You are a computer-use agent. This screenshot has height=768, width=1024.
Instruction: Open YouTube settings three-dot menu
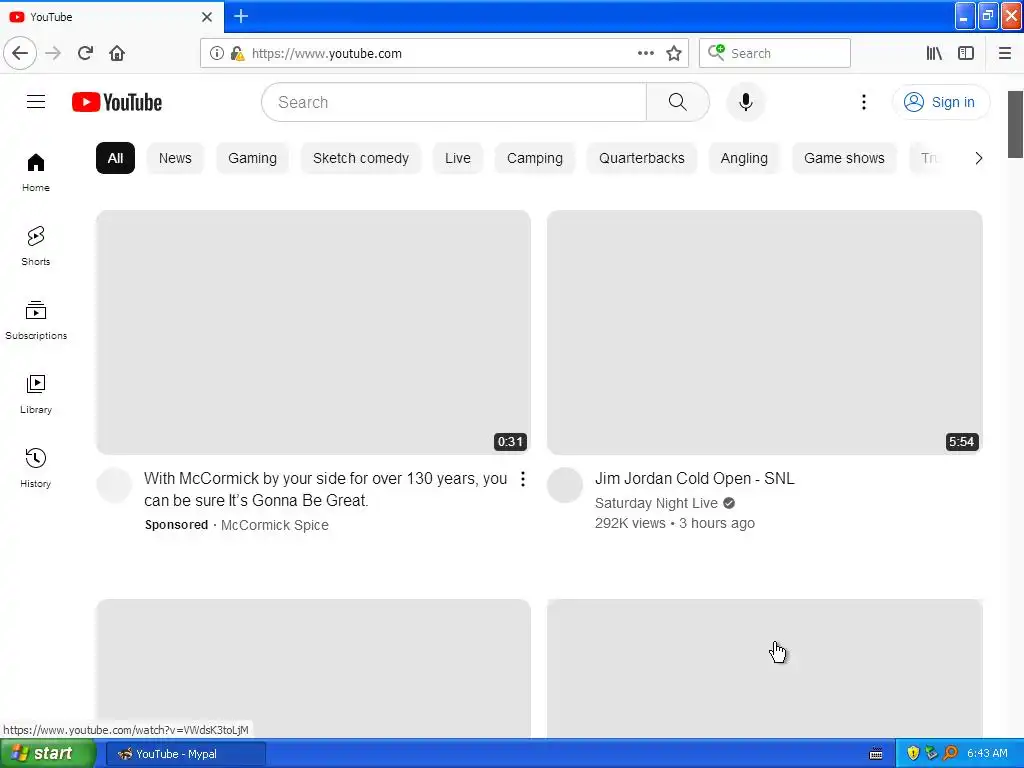point(863,102)
